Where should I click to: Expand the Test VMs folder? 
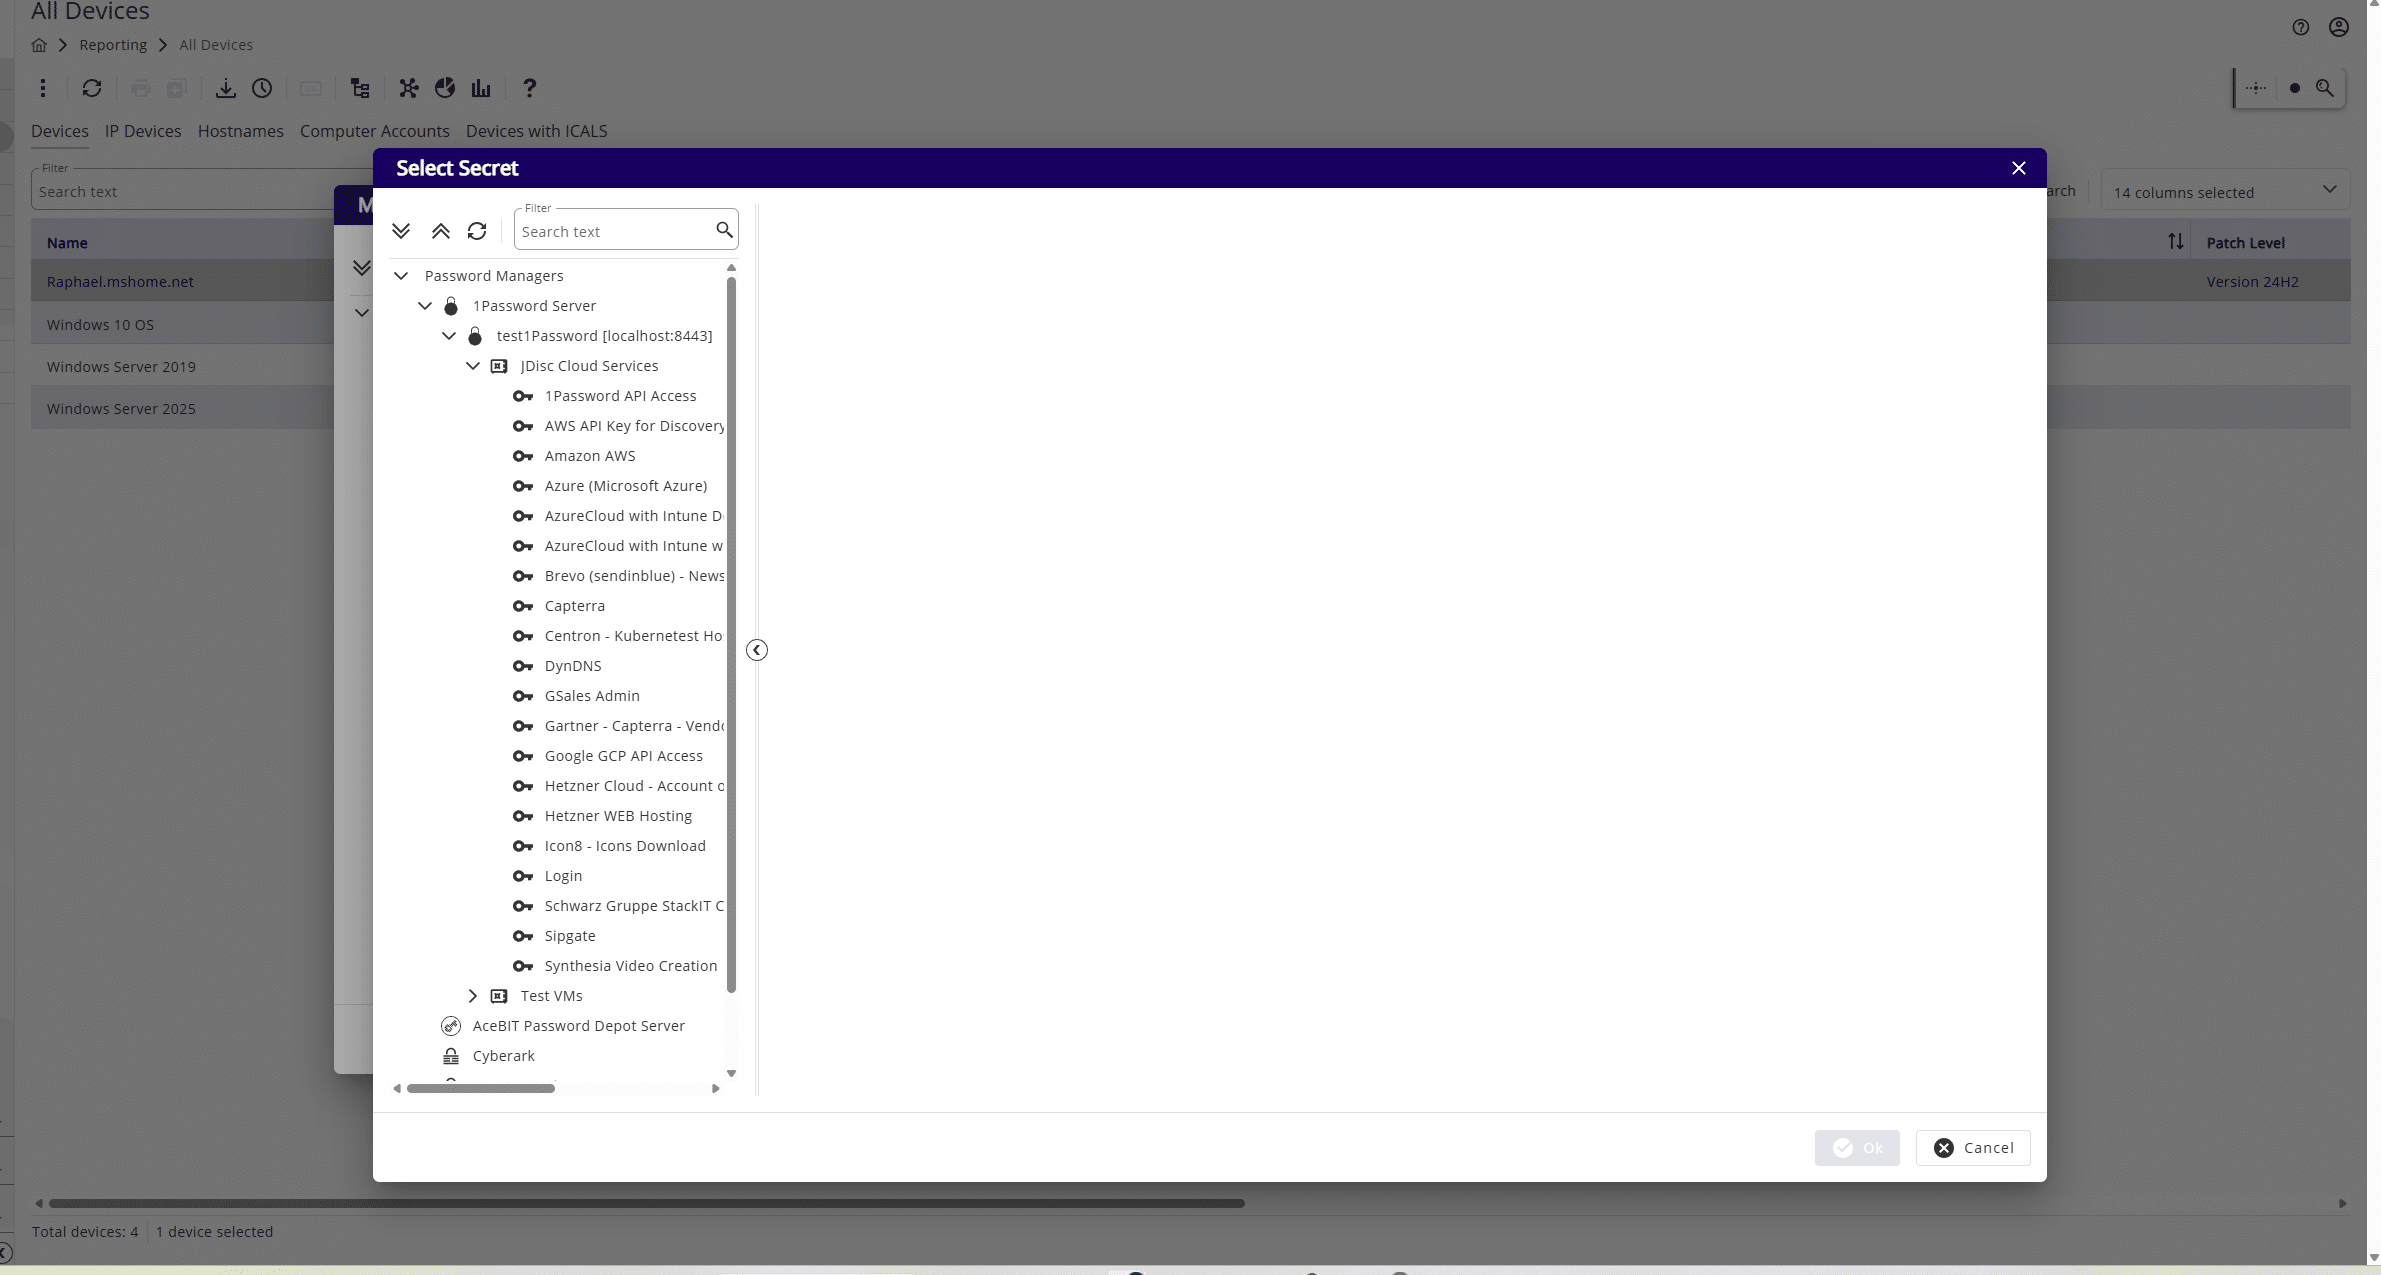[472, 995]
